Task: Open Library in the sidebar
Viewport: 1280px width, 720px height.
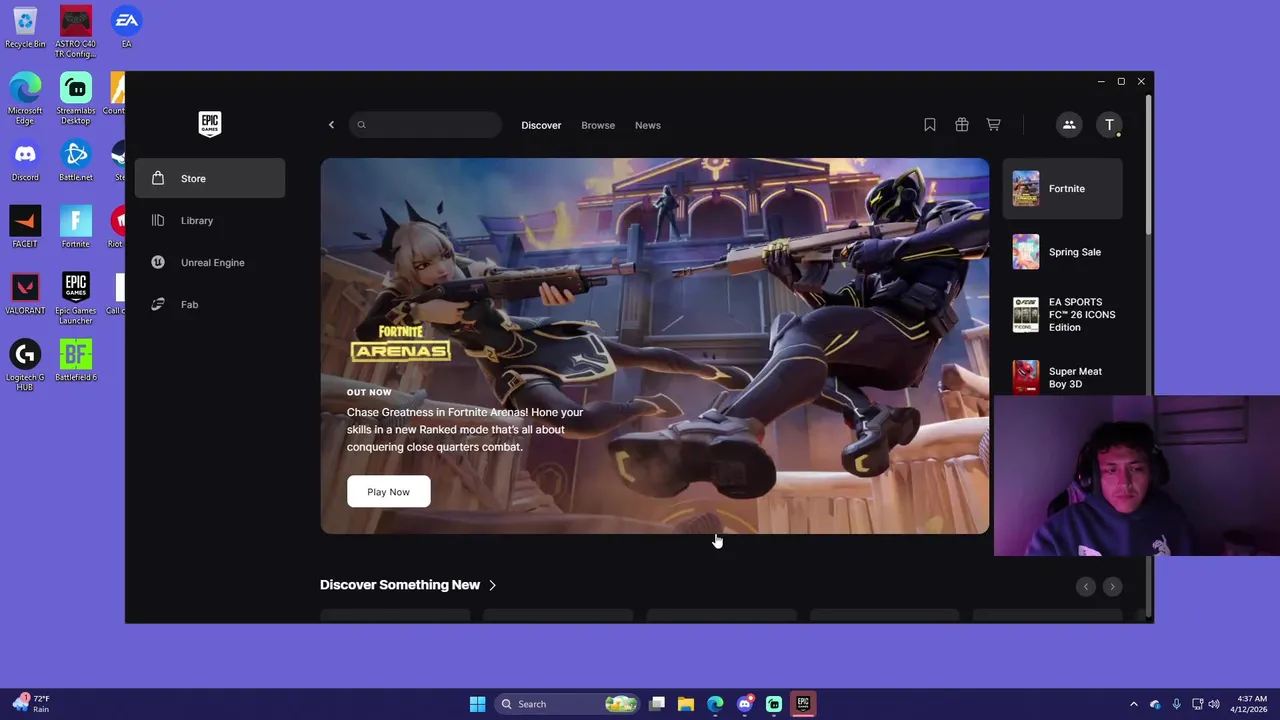Action: 210,220
